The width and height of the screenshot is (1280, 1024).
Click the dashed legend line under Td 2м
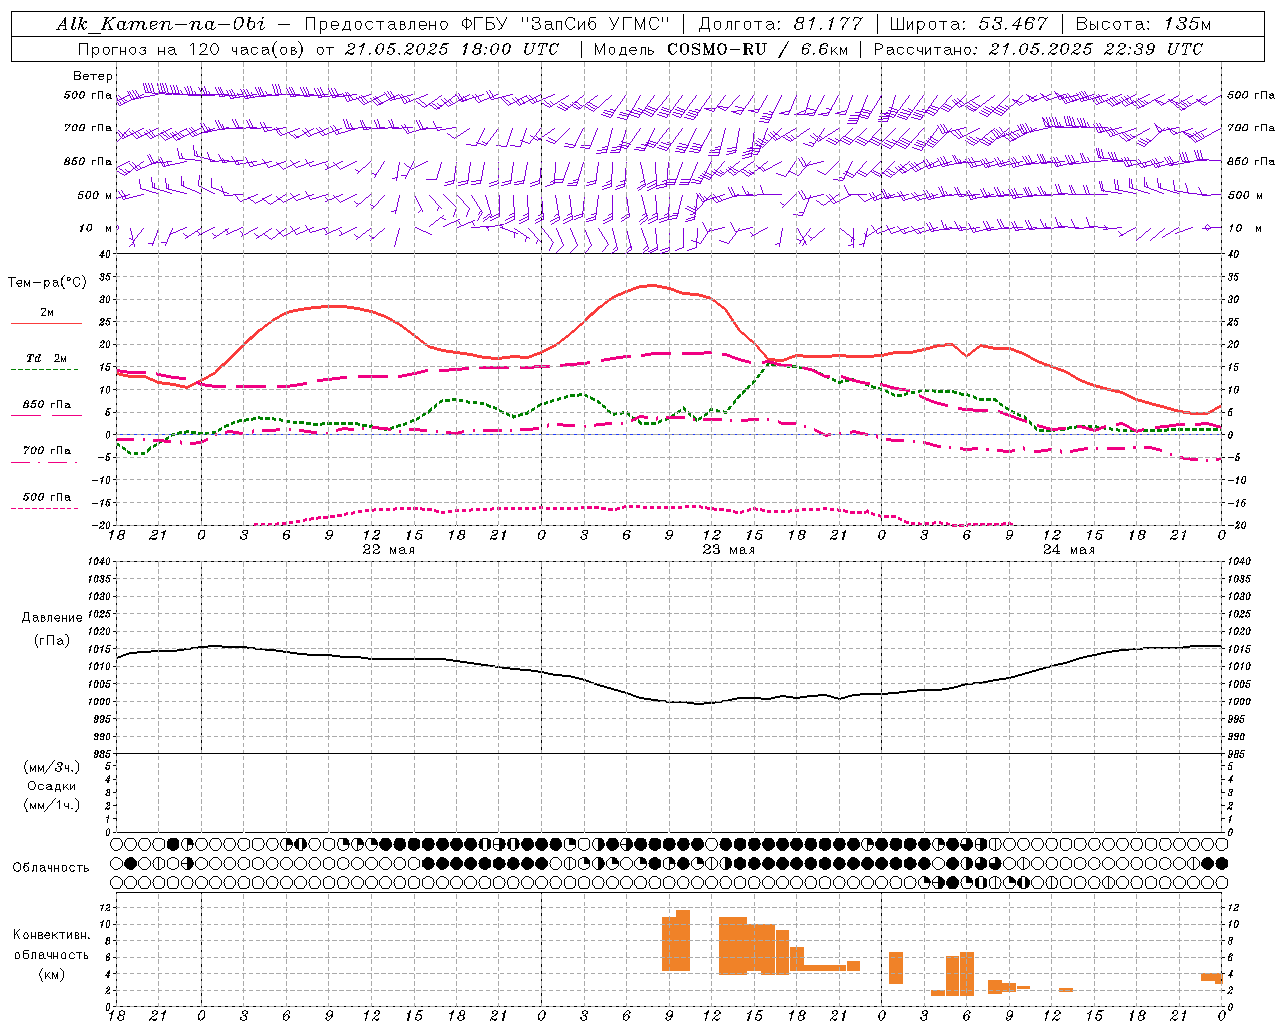point(47,369)
